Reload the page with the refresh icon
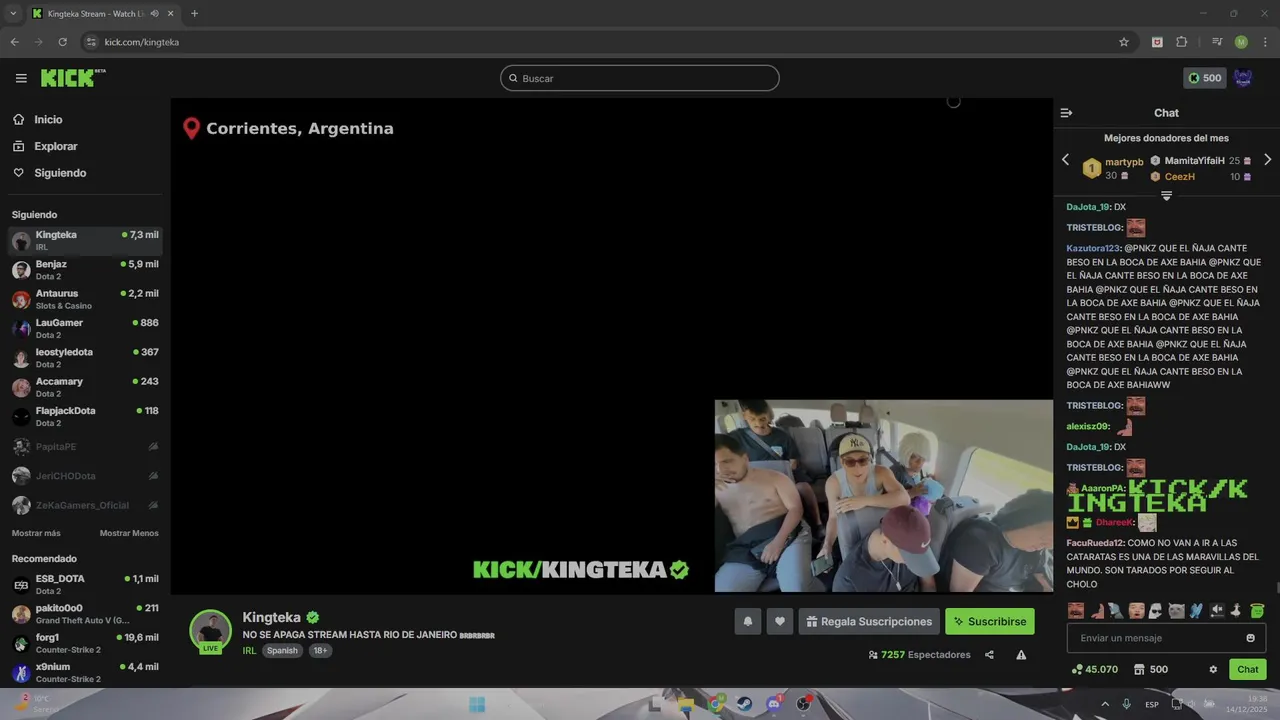 point(62,42)
